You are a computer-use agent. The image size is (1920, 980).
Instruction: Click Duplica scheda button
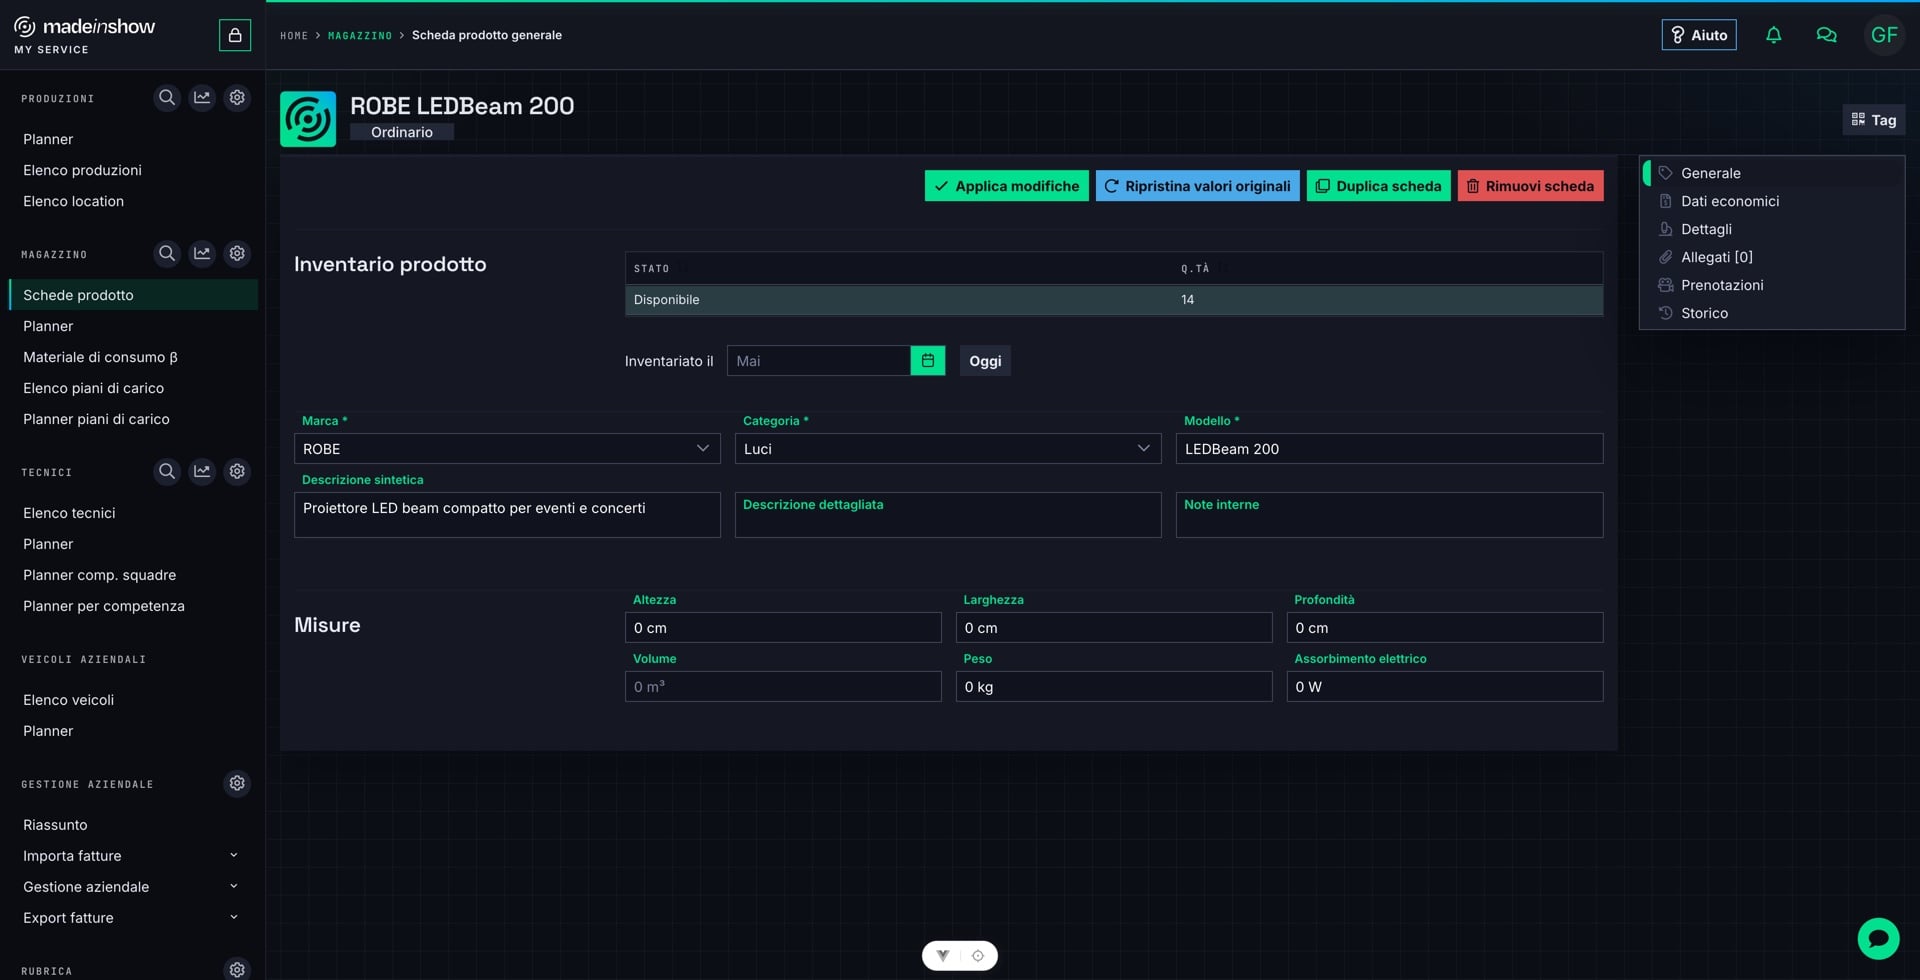point(1378,186)
